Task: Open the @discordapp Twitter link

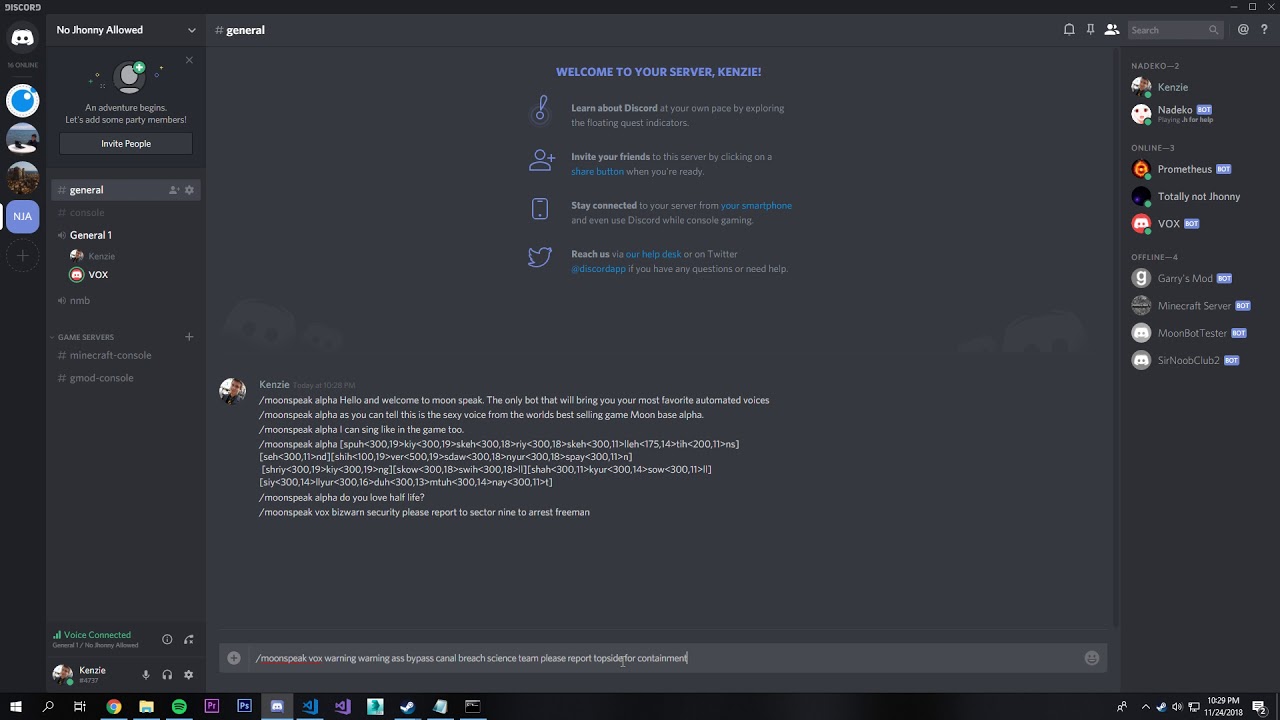Action: (598, 269)
